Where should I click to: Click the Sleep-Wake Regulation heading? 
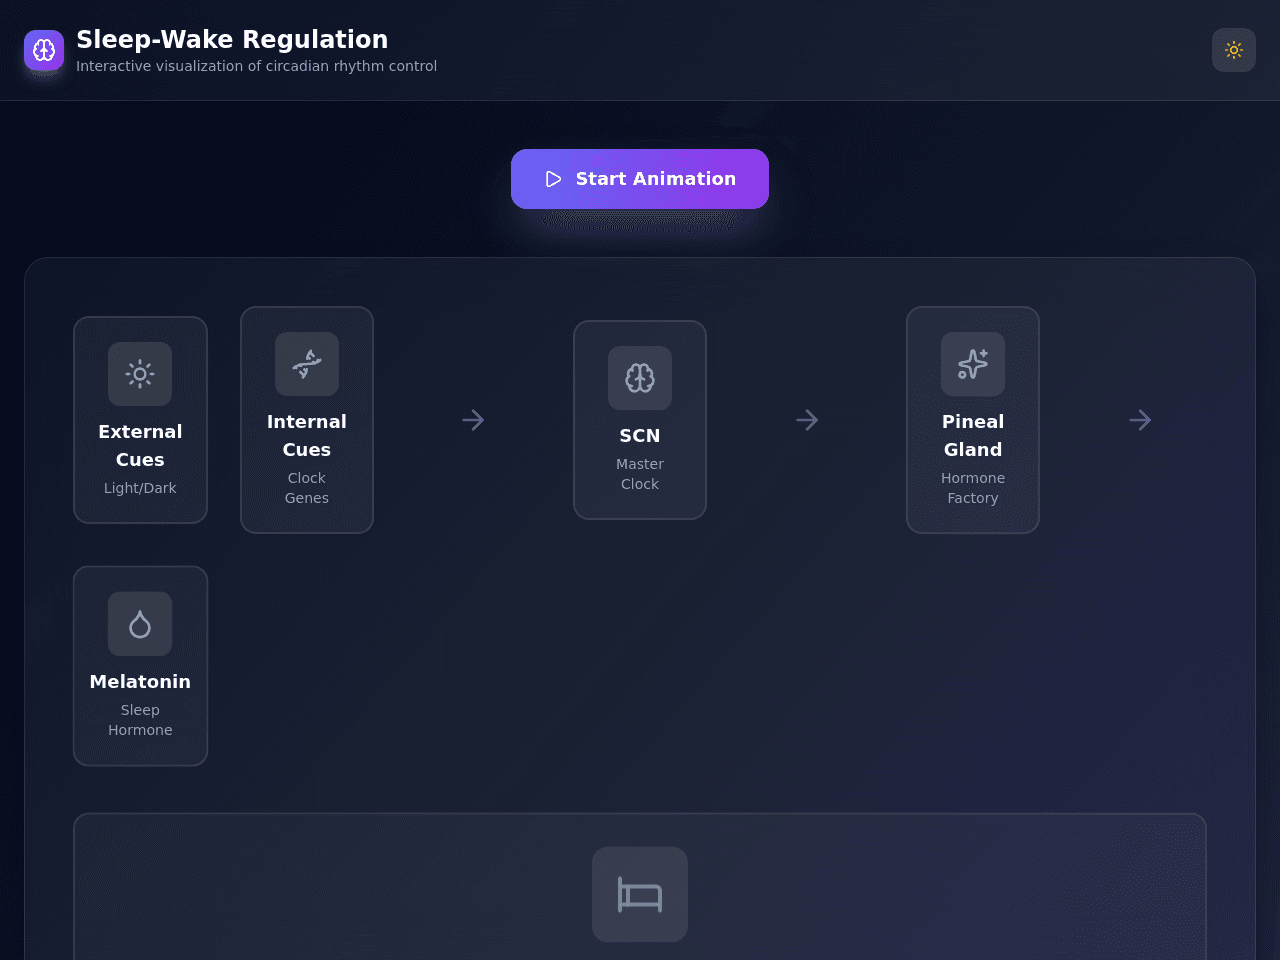(232, 39)
